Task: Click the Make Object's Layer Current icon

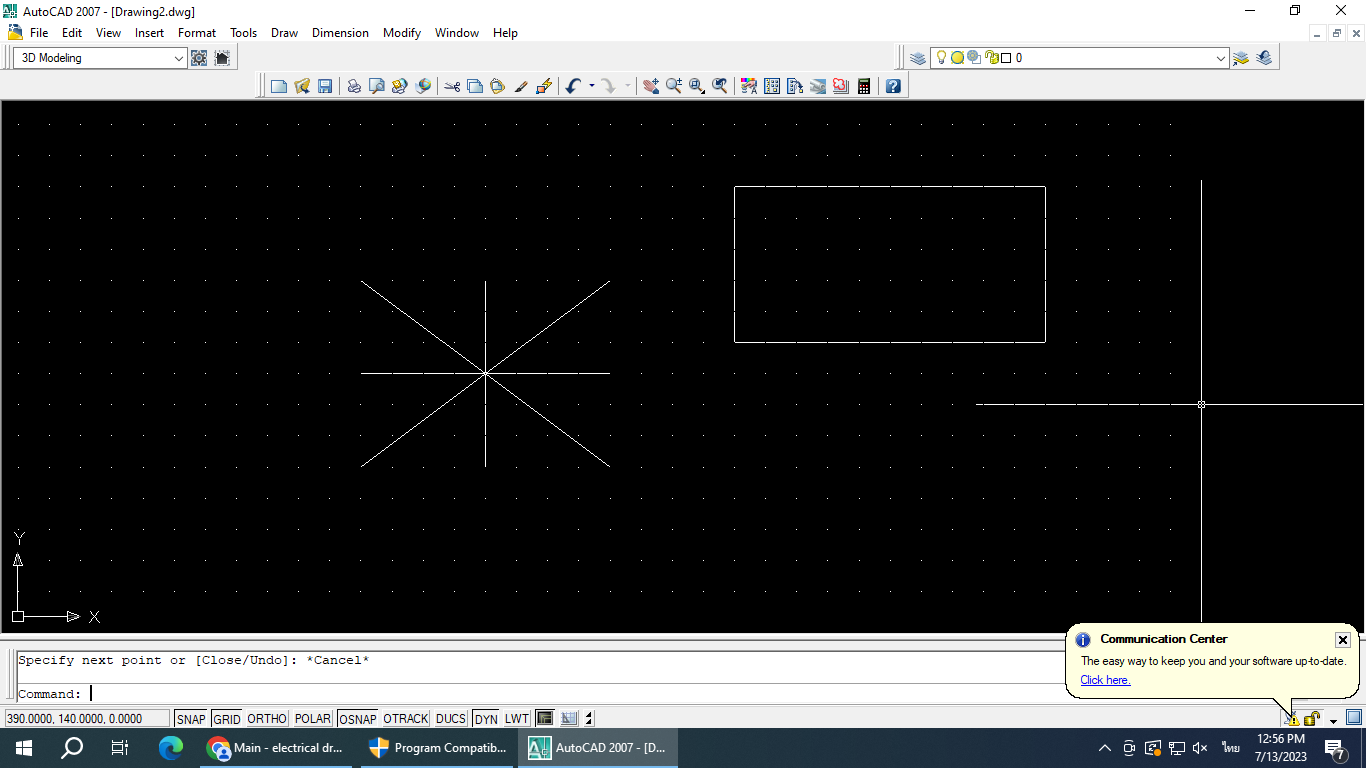Action: pos(1241,58)
